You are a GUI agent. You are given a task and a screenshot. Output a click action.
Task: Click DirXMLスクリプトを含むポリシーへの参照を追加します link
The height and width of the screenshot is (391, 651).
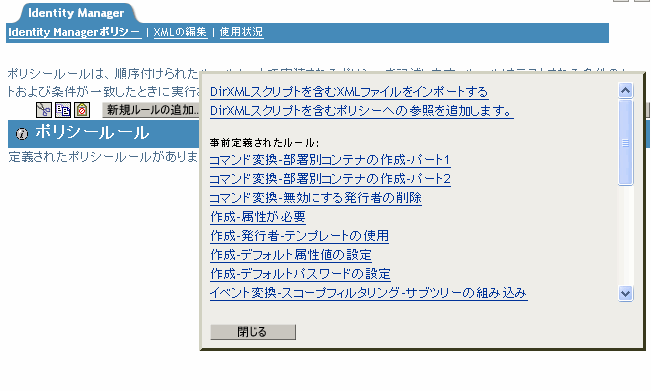(361, 111)
